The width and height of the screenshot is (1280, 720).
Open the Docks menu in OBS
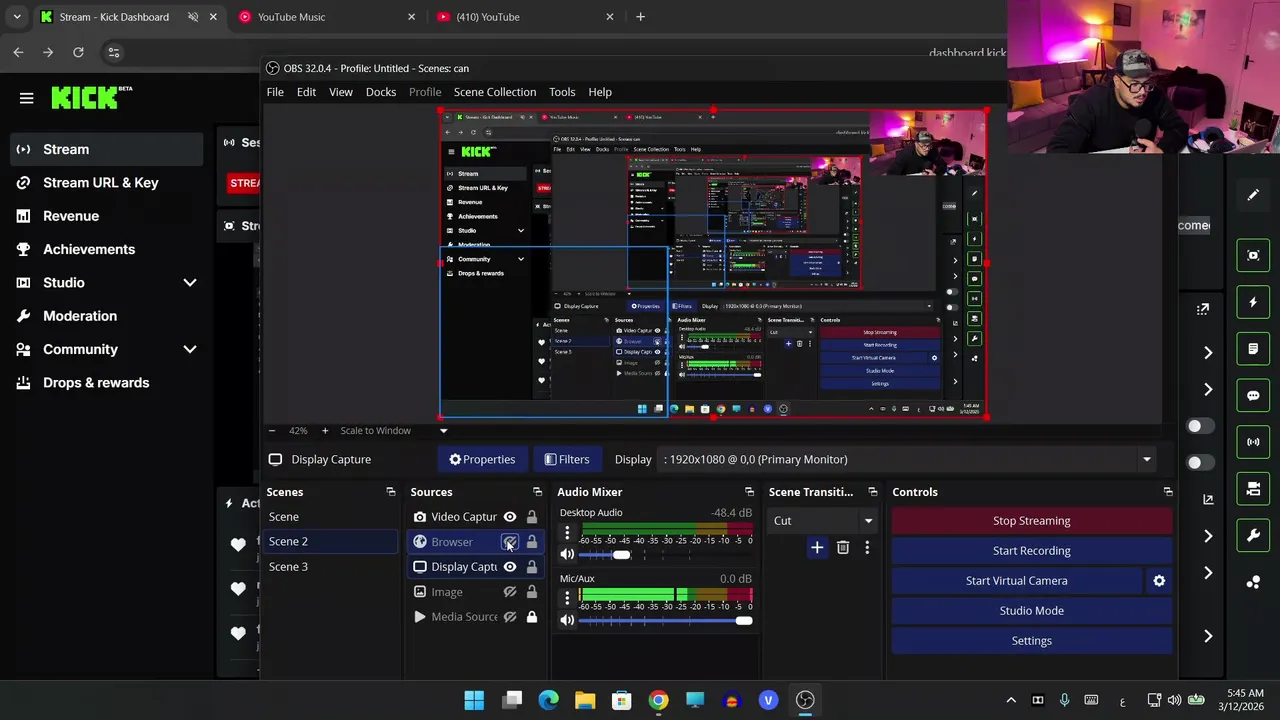click(x=381, y=92)
